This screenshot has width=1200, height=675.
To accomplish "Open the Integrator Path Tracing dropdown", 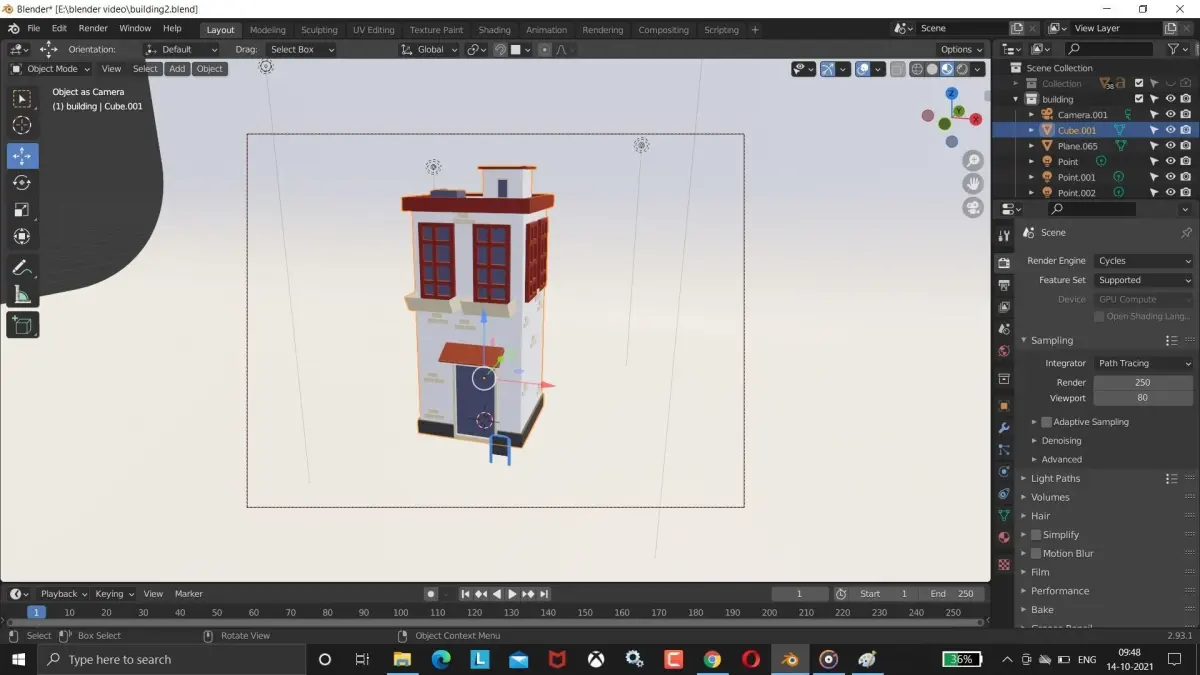I will pos(1143,363).
